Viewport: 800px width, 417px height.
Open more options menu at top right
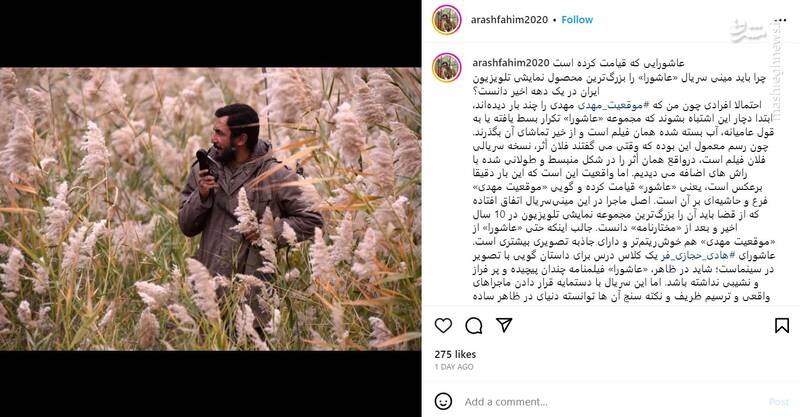780,20
